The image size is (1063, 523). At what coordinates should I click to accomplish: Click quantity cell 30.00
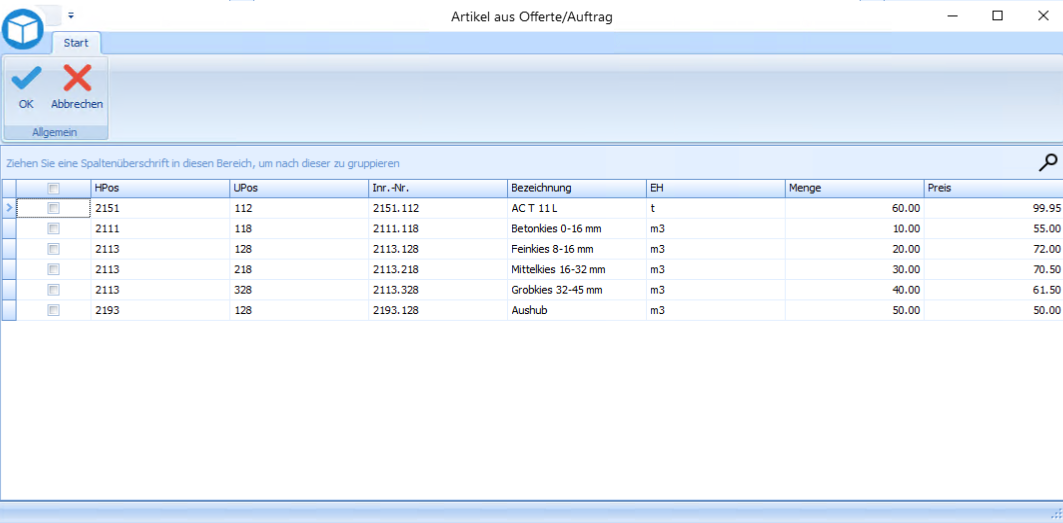855,269
